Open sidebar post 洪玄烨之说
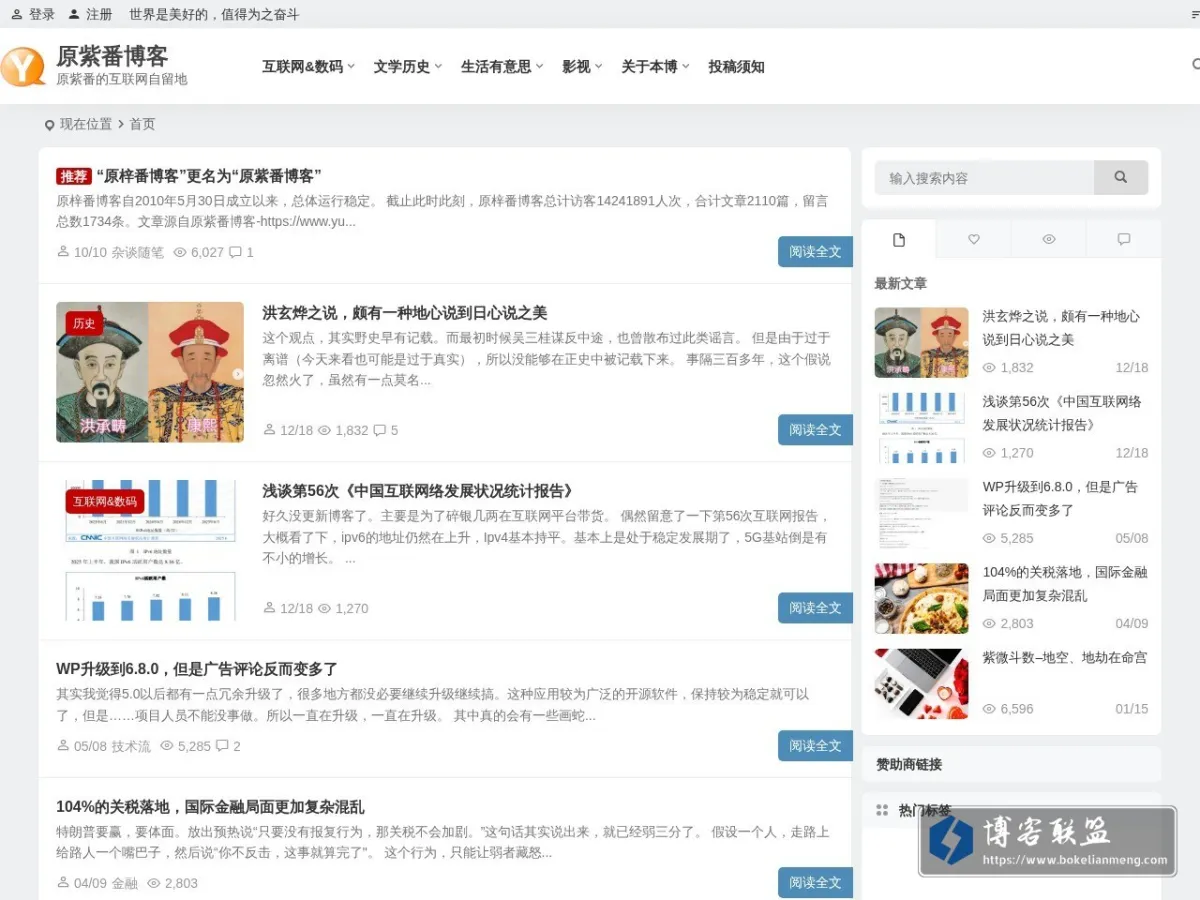The height and width of the screenshot is (900, 1200). pyautogui.click(x=1061, y=328)
